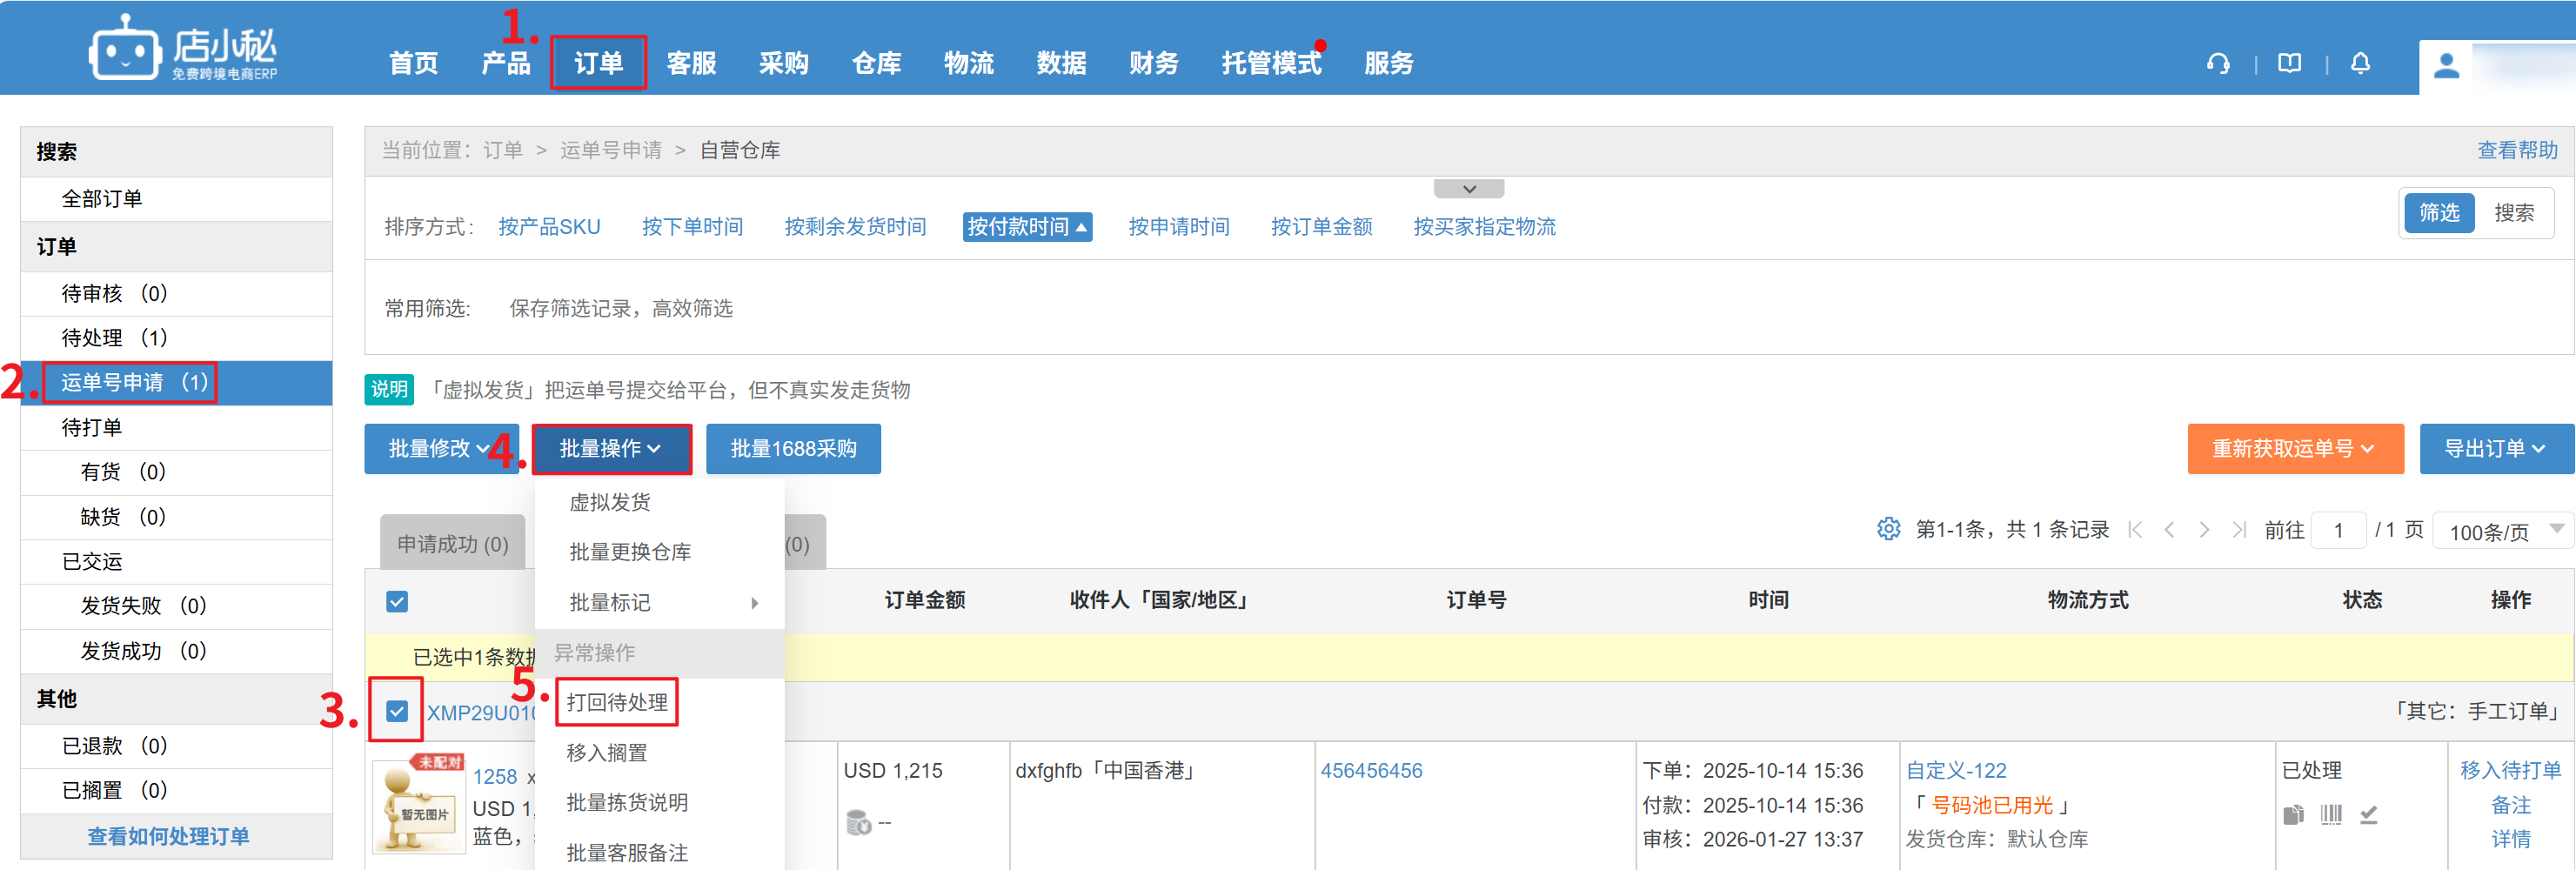This screenshot has width=2576, height=870.
Task: Open notifications via the bell icon
Action: tap(2360, 64)
